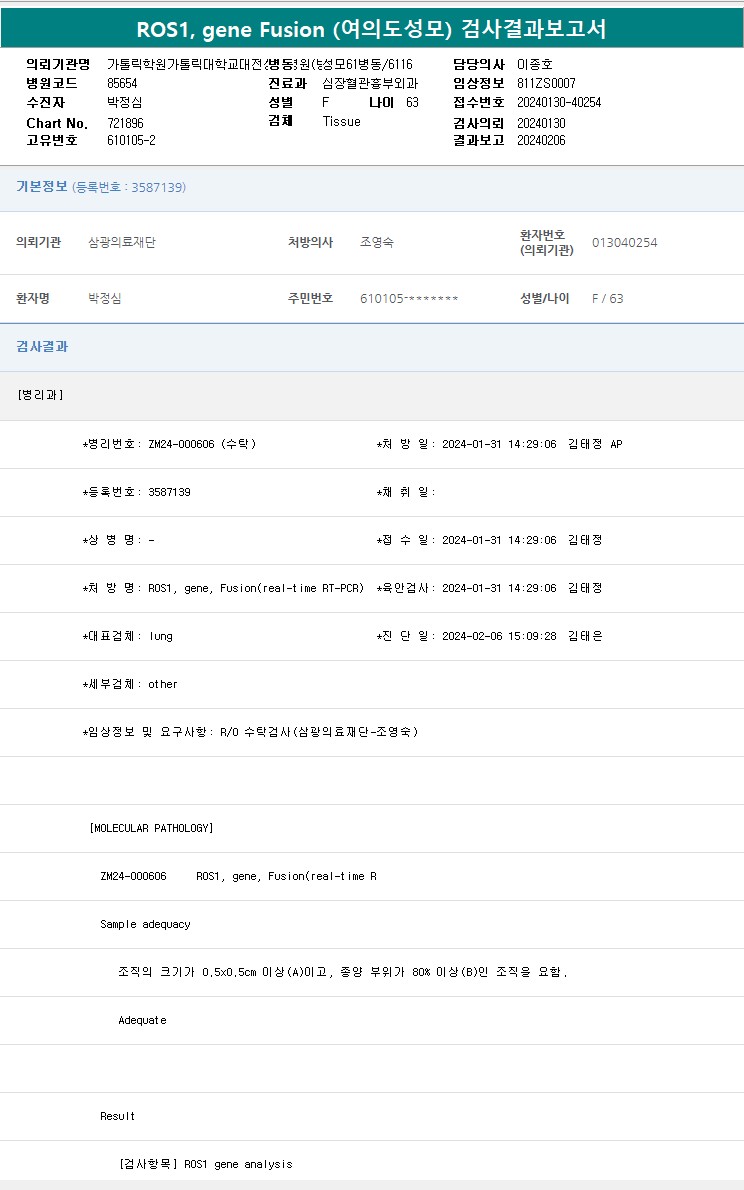Select the 기본정보 section header
Screen dimensions: 744x1190
click(x=42, y=187)
